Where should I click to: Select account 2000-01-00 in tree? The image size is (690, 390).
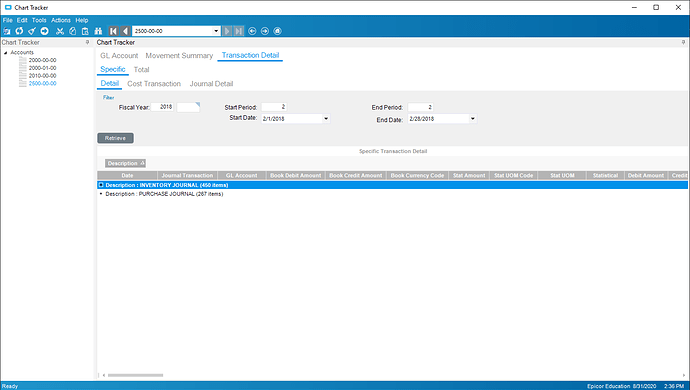(42, 68)
